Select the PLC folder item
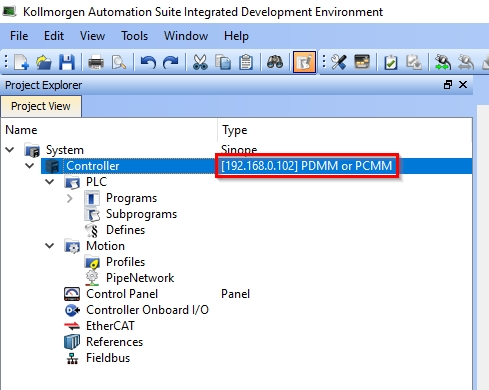Screen dimensions: 489x390 click(96, 182)
